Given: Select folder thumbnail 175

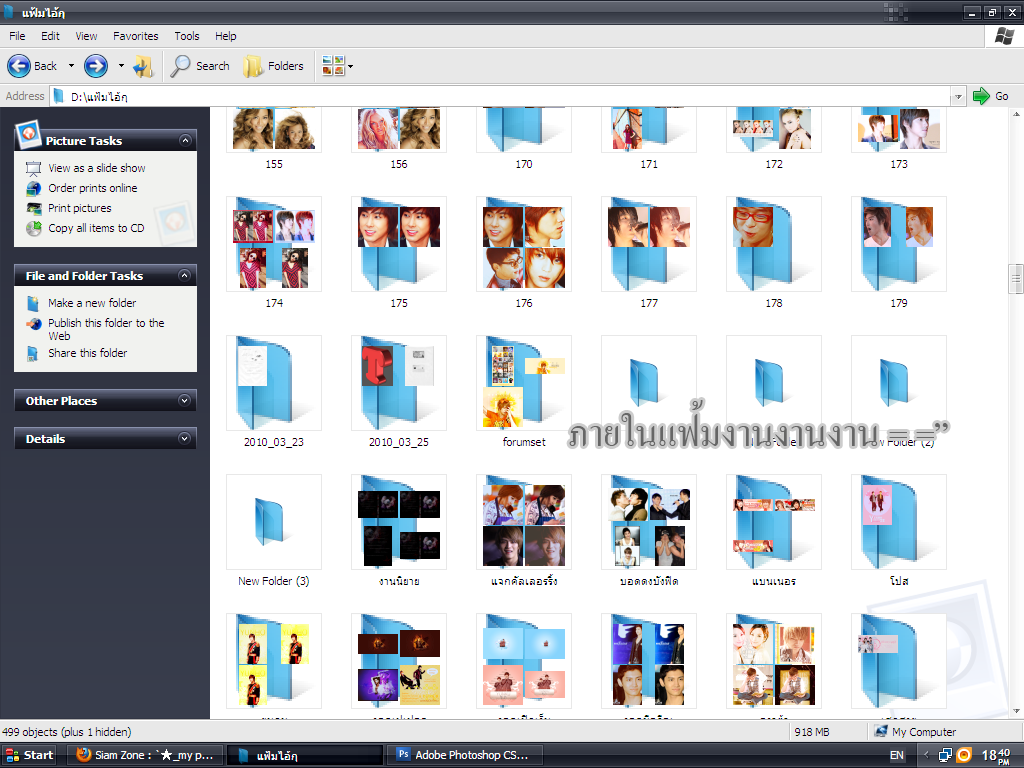Looking at the screenshot, I should [399, 244].
